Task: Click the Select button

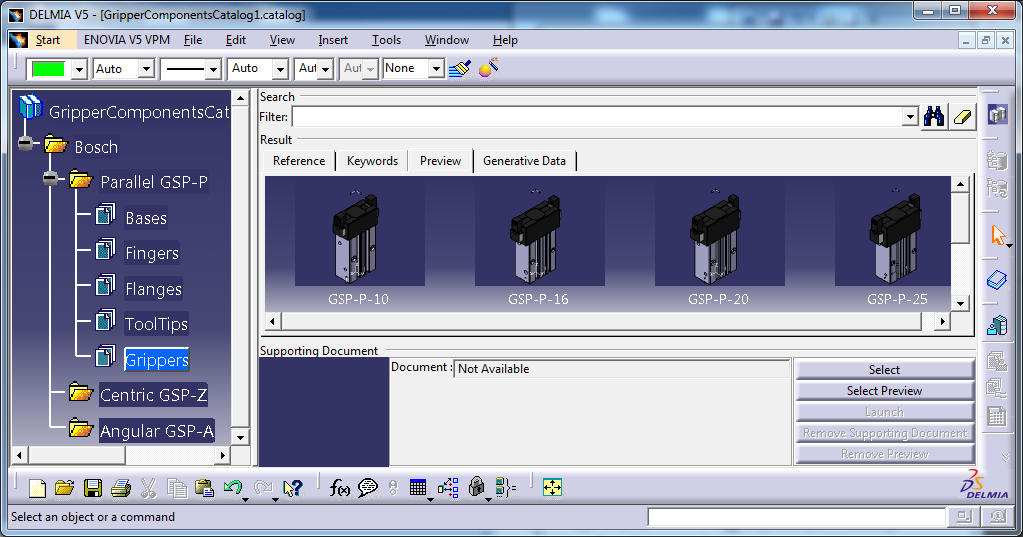Action: [x=884, y=370]
